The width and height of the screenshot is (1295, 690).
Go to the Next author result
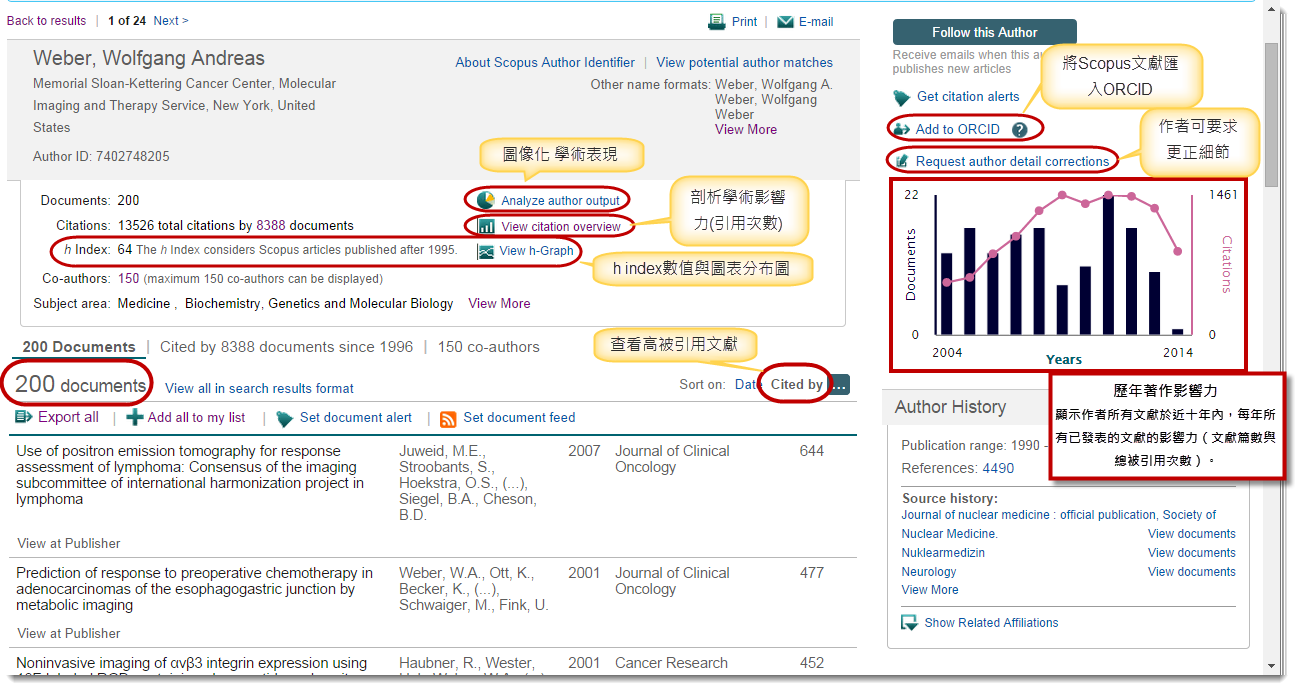[x=171, y=20]
